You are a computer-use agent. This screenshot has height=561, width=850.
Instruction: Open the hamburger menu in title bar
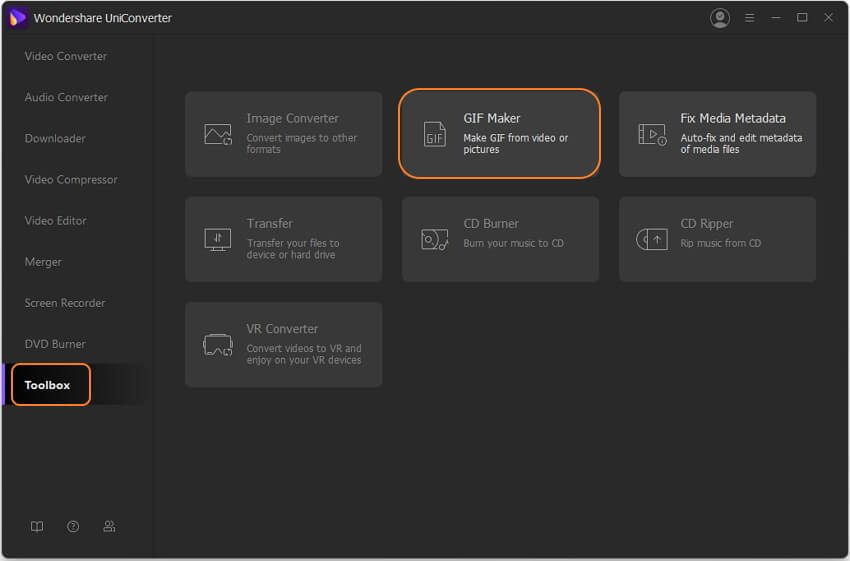coord(750,18)
